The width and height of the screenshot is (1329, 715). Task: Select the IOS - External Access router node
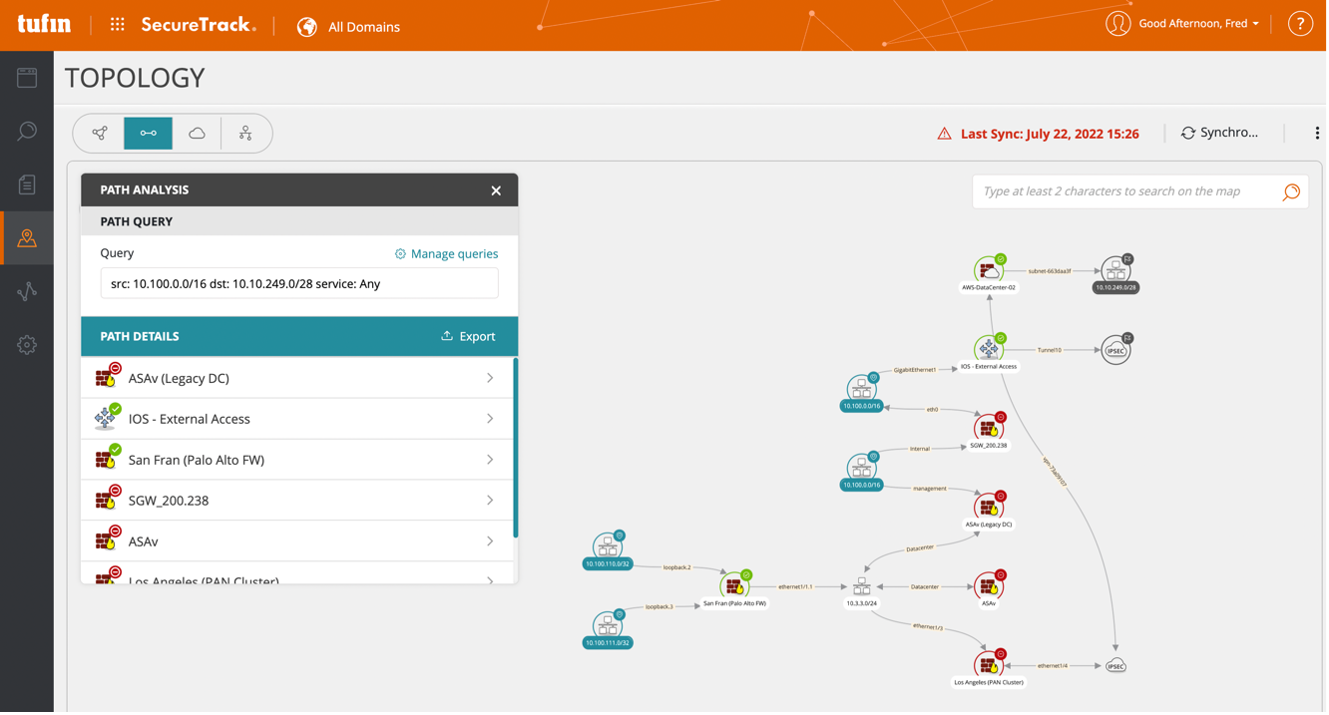click(989, 349)
